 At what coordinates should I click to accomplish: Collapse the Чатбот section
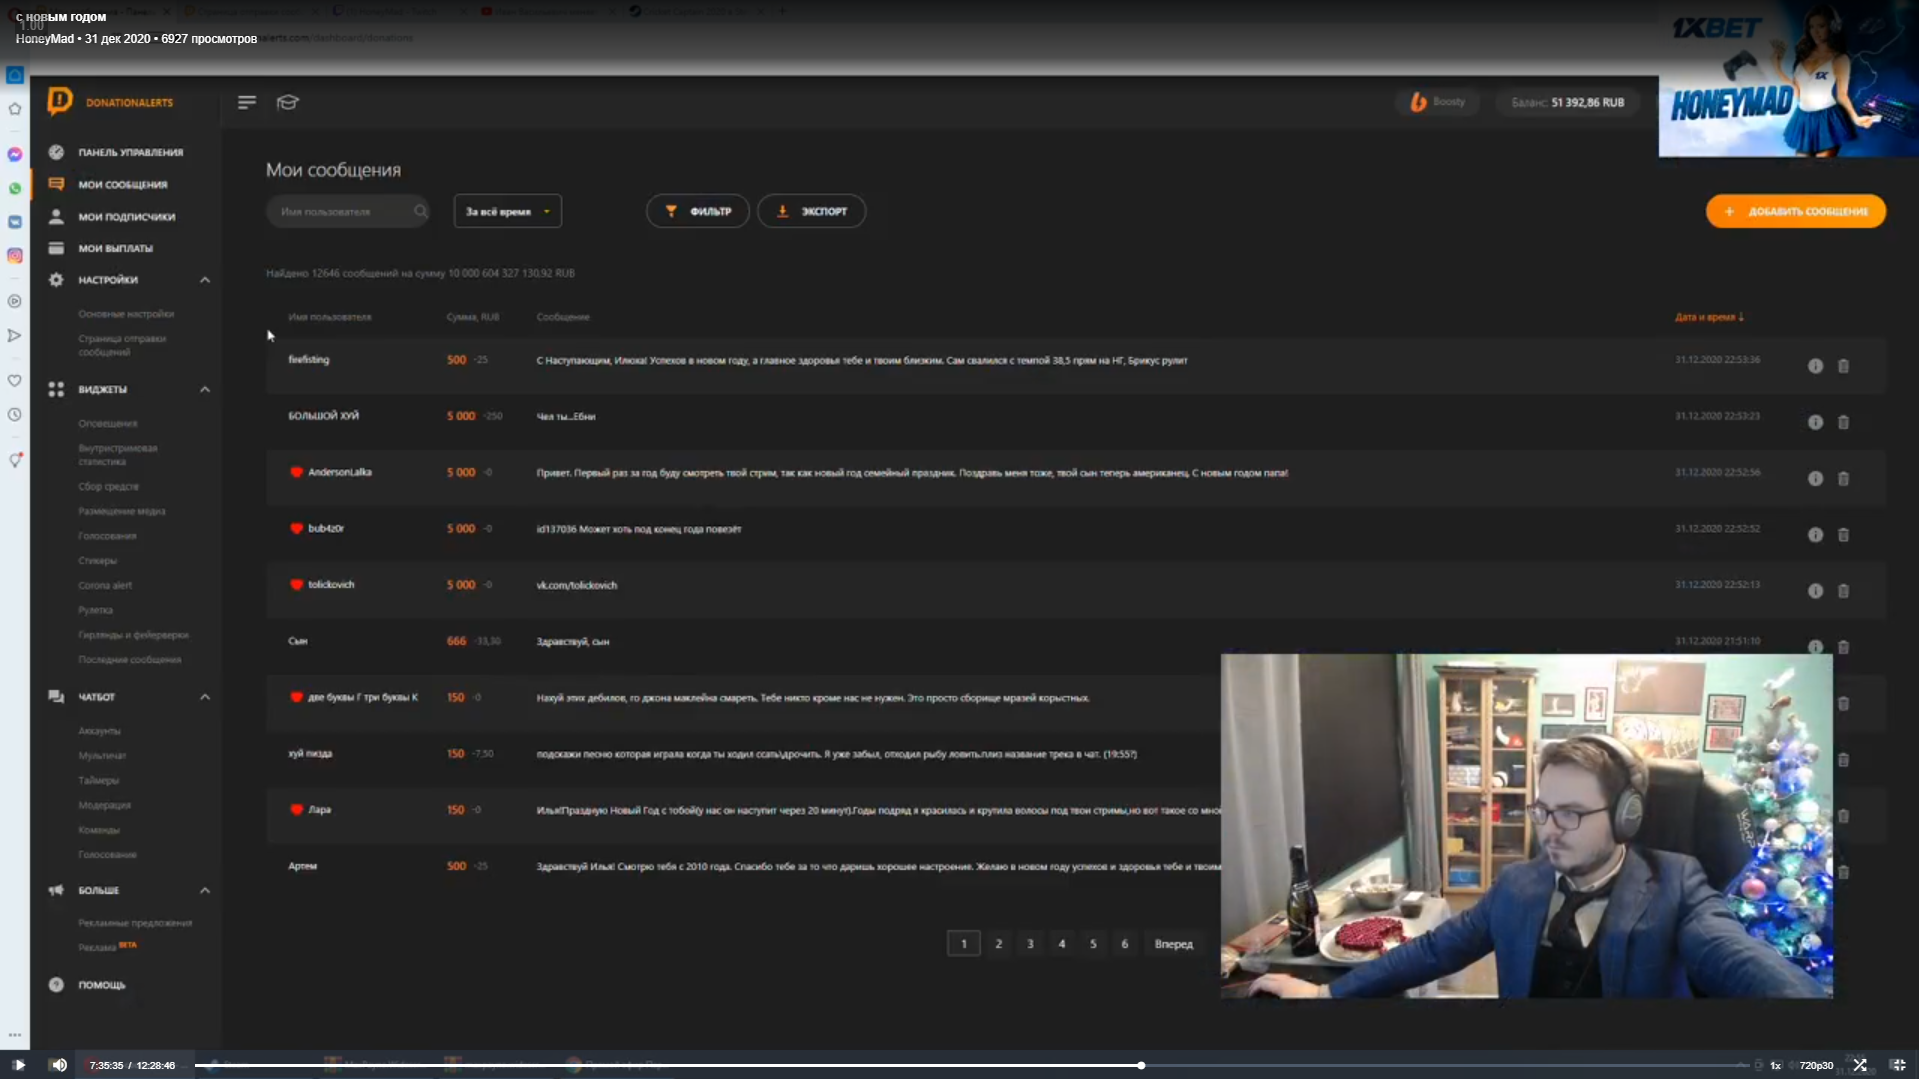click(205, 697)
